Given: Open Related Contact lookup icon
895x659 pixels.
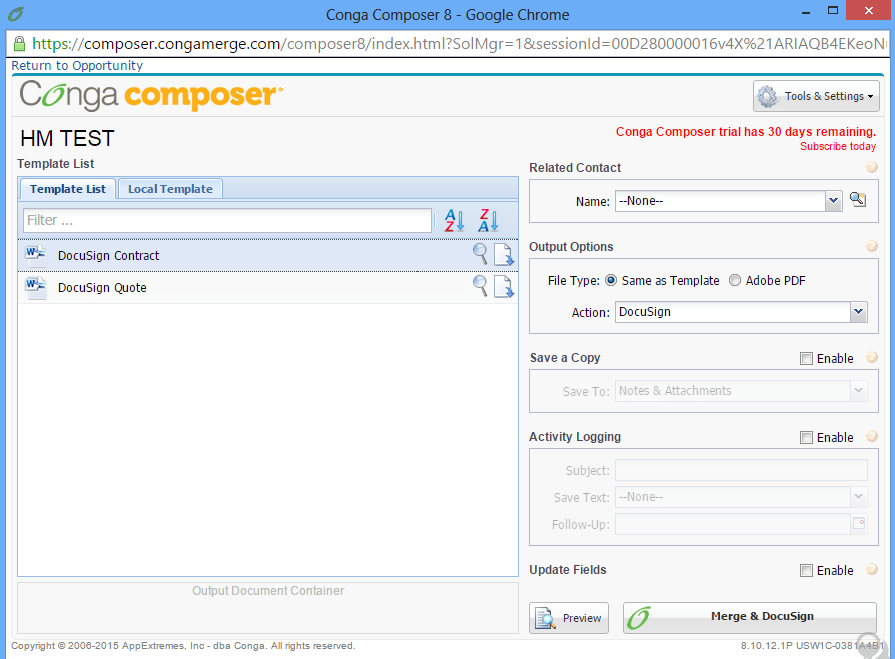Looking at the screenshot, I should point(858,200).
